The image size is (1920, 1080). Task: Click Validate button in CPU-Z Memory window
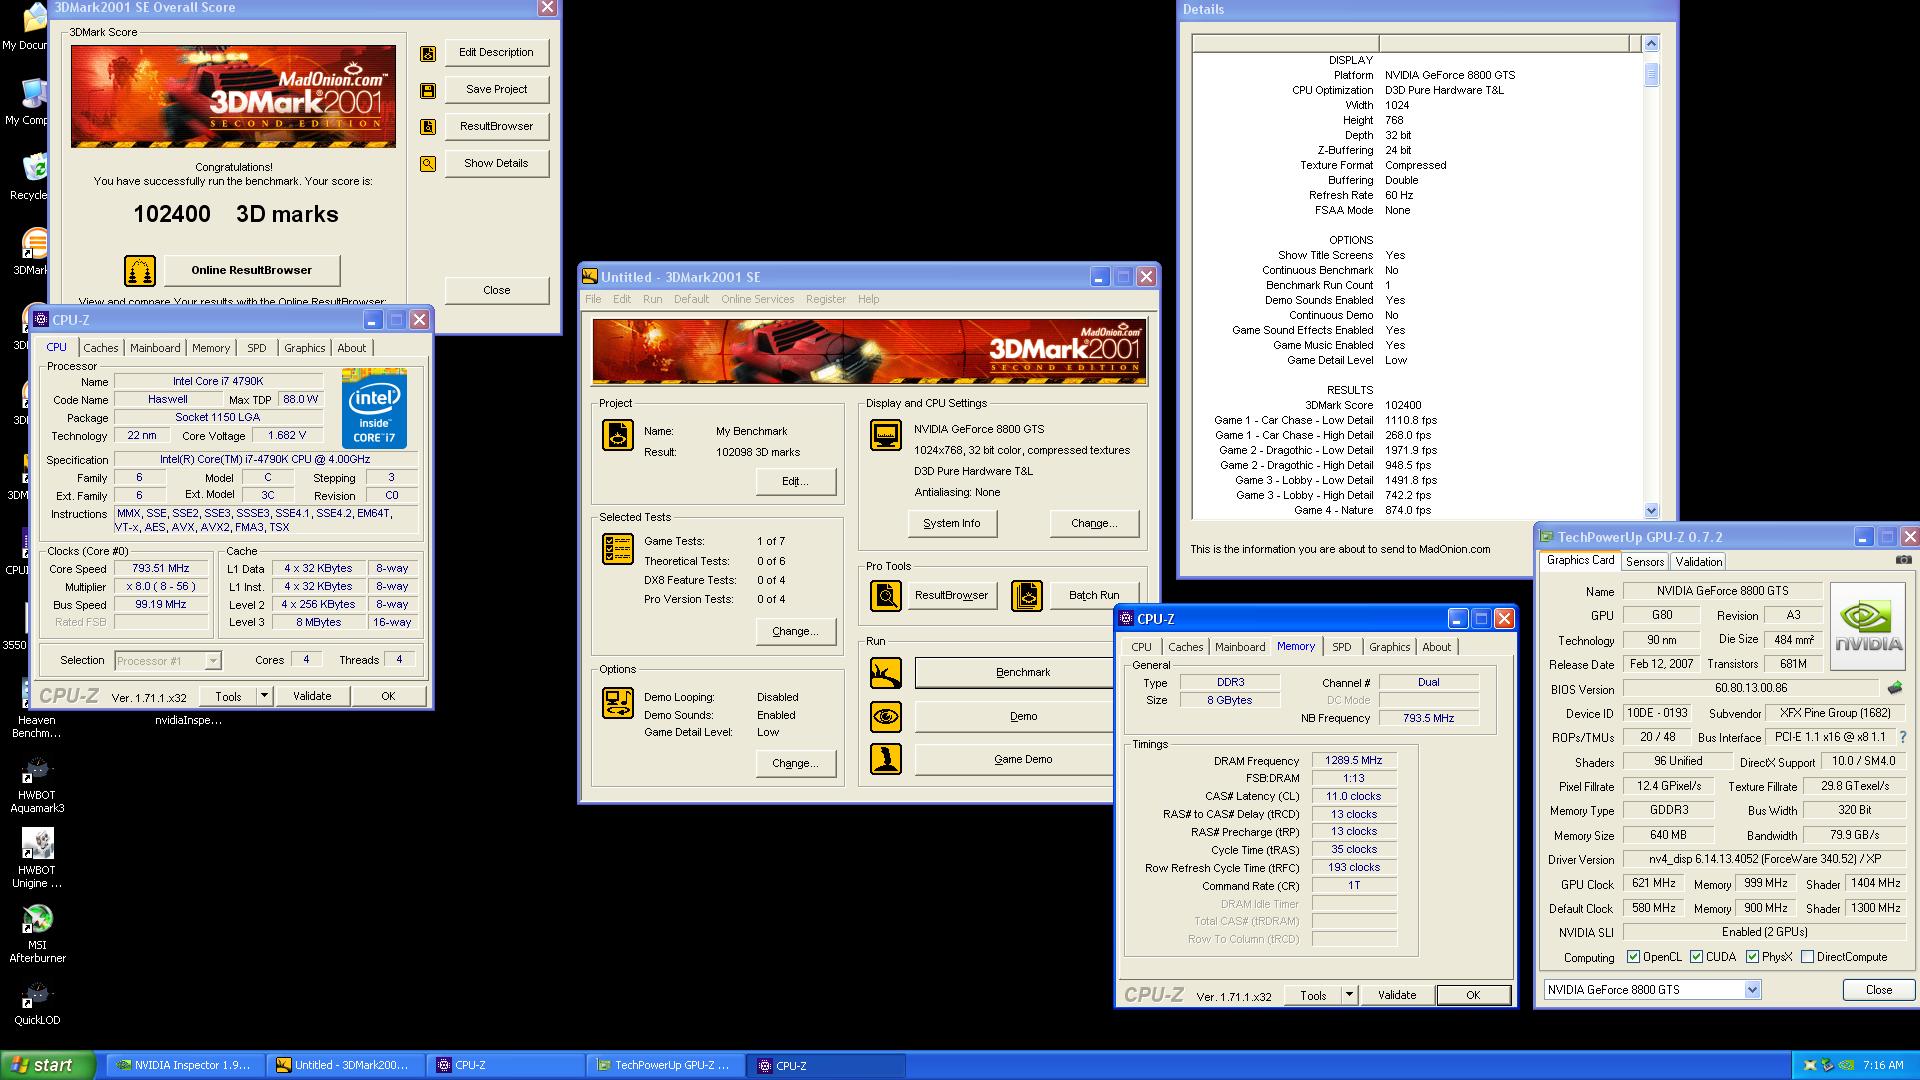[x=1396, y=995]
